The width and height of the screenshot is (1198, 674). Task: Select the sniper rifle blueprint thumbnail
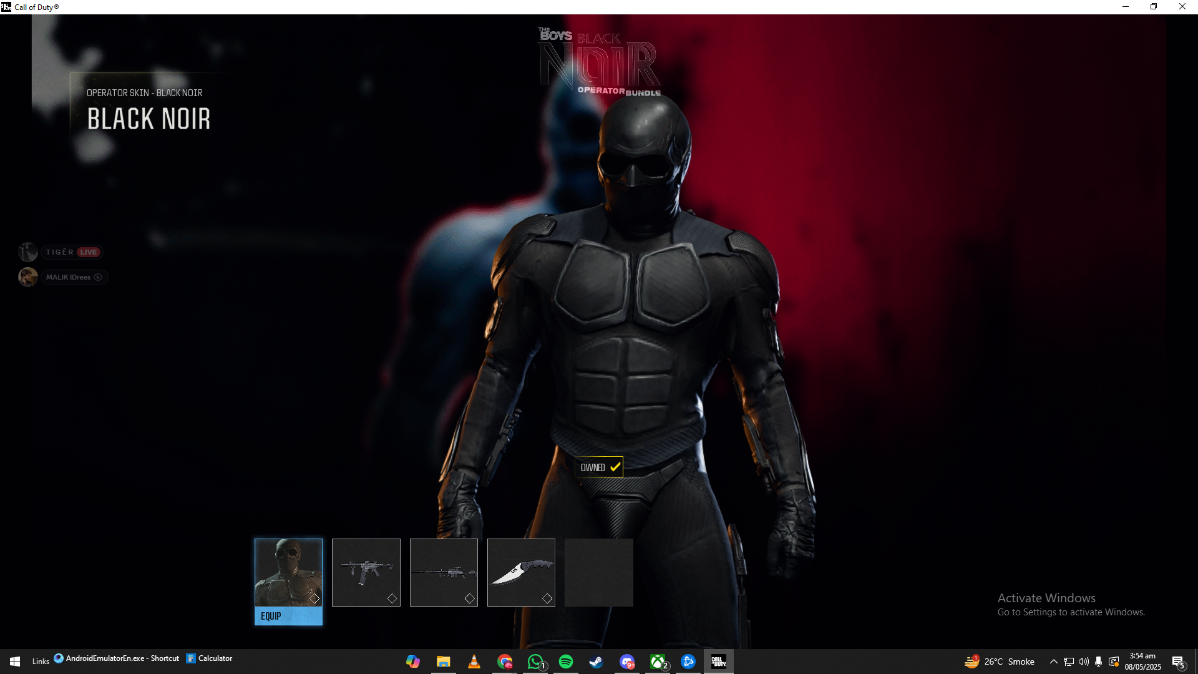[x=444, y=572]
